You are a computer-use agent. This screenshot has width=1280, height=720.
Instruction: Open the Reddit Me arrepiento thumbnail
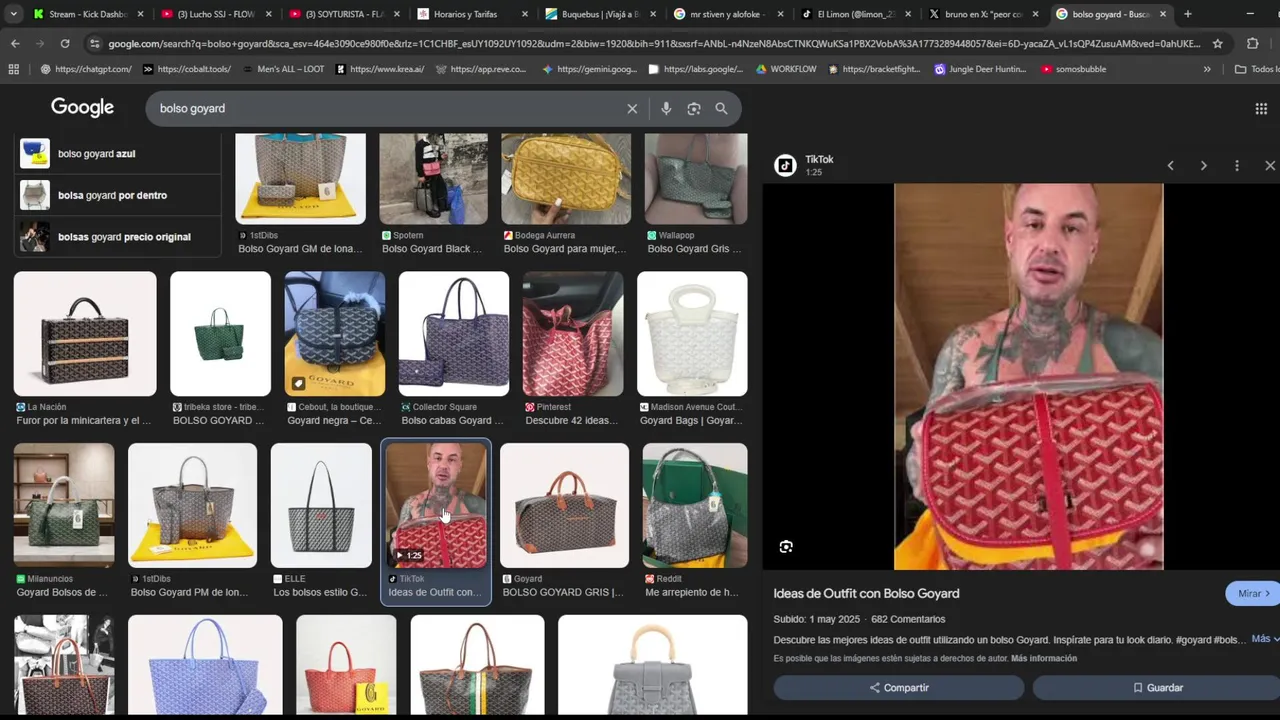[x=694, y=505]
